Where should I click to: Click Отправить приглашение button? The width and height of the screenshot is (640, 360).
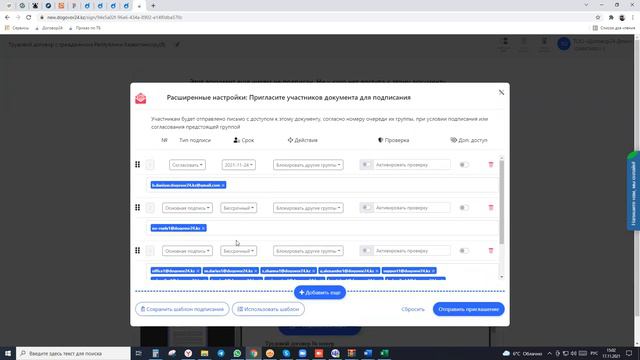(x=469, y=309)
